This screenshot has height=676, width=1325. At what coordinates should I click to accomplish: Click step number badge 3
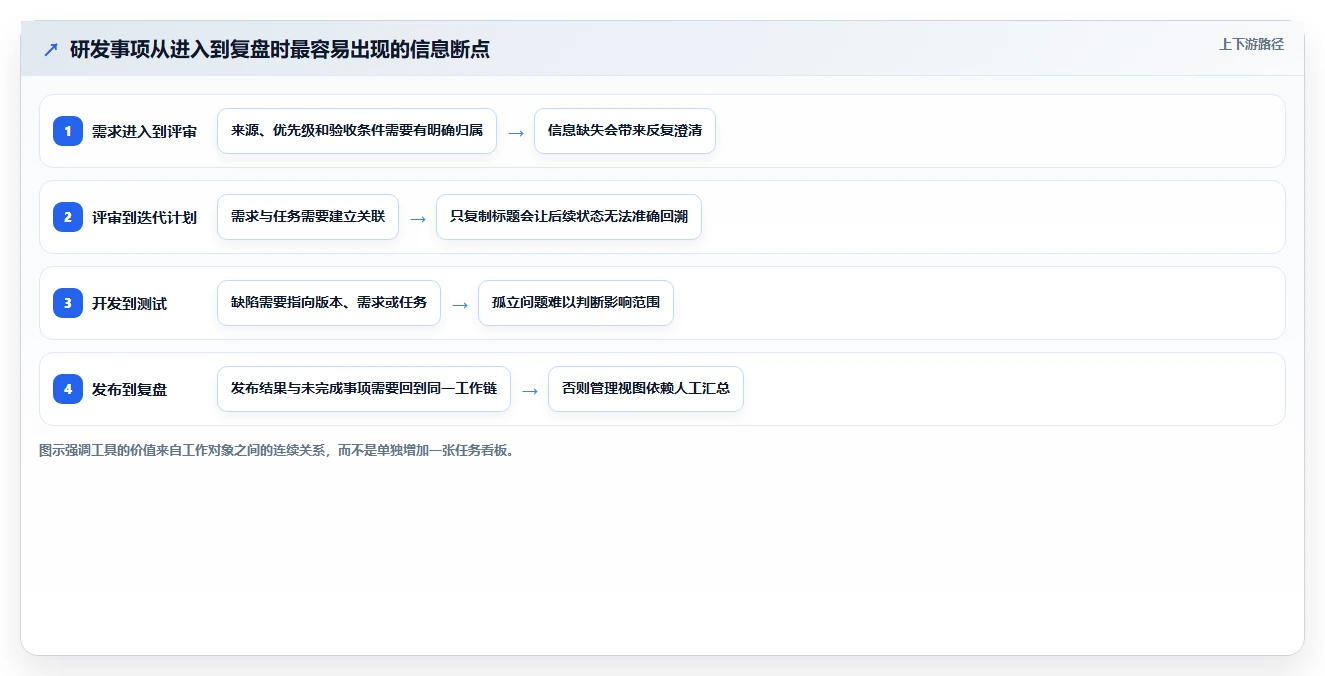(68, 303)
